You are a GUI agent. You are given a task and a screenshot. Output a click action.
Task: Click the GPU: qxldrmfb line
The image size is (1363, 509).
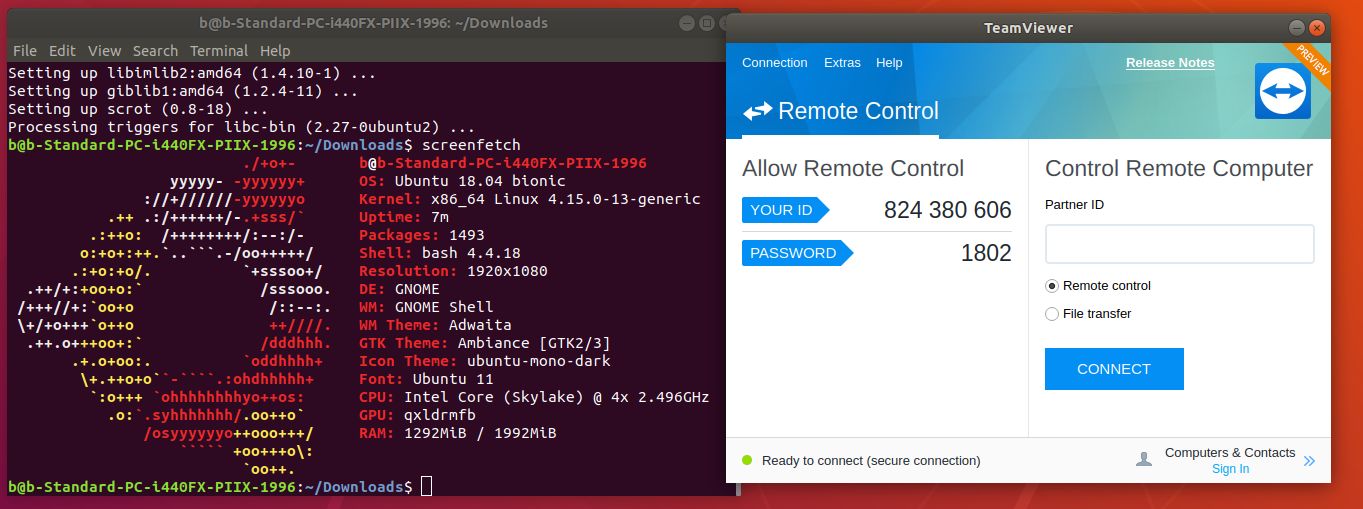417,415
